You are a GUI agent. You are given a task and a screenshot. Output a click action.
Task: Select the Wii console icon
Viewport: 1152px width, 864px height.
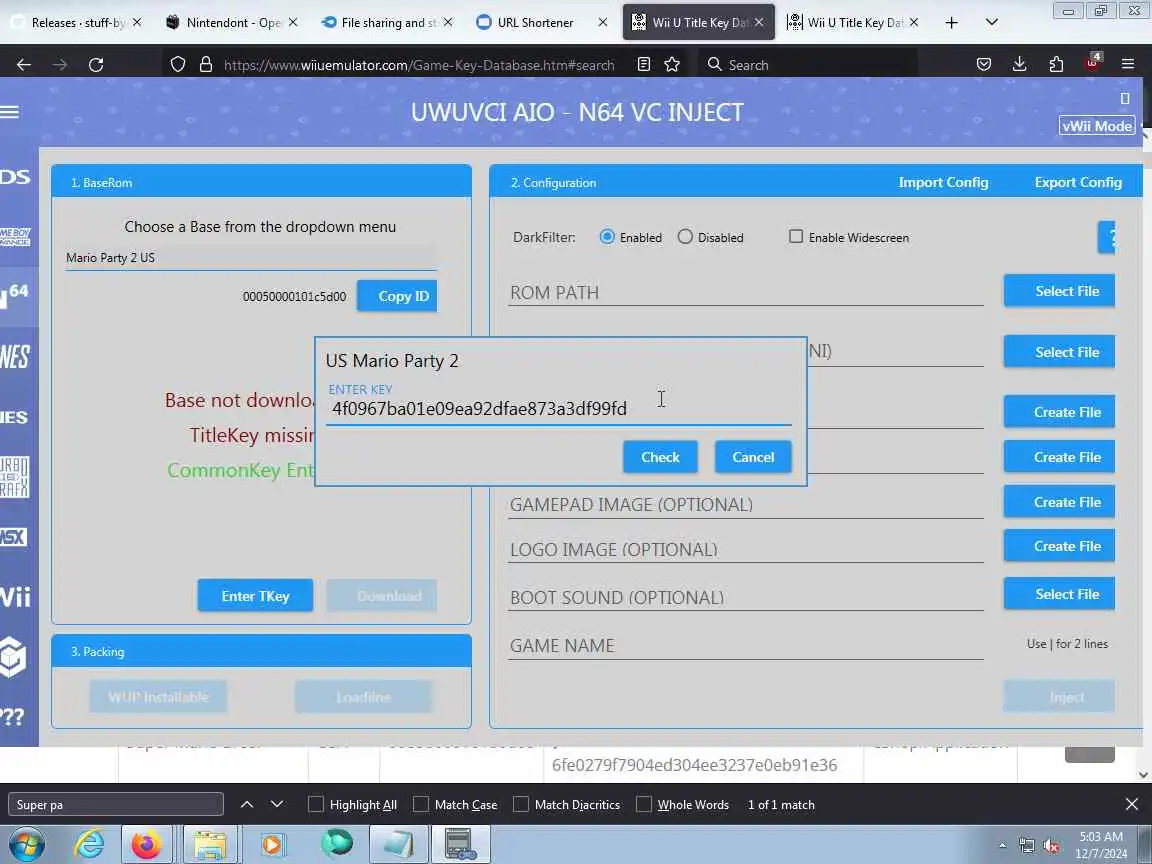tap(15, 596)
